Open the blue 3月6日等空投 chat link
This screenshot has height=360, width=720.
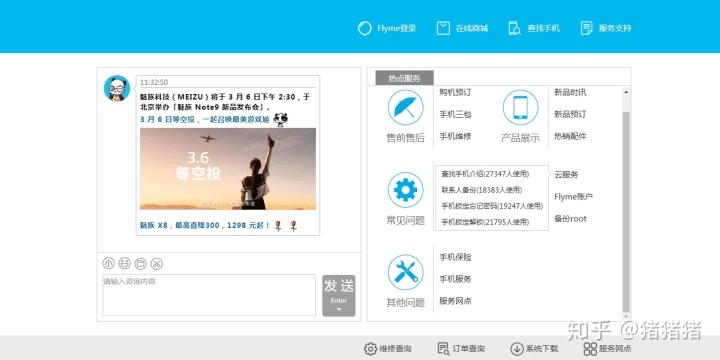(x=204, y=119)
